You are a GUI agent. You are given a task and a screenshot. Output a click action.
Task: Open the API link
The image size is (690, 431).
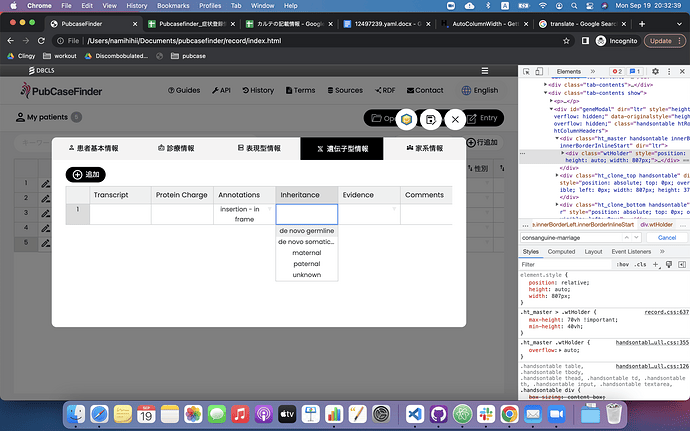pos(221,90)
